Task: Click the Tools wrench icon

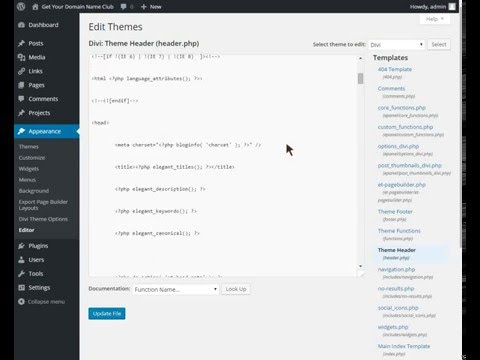Action: click(21, 274)
